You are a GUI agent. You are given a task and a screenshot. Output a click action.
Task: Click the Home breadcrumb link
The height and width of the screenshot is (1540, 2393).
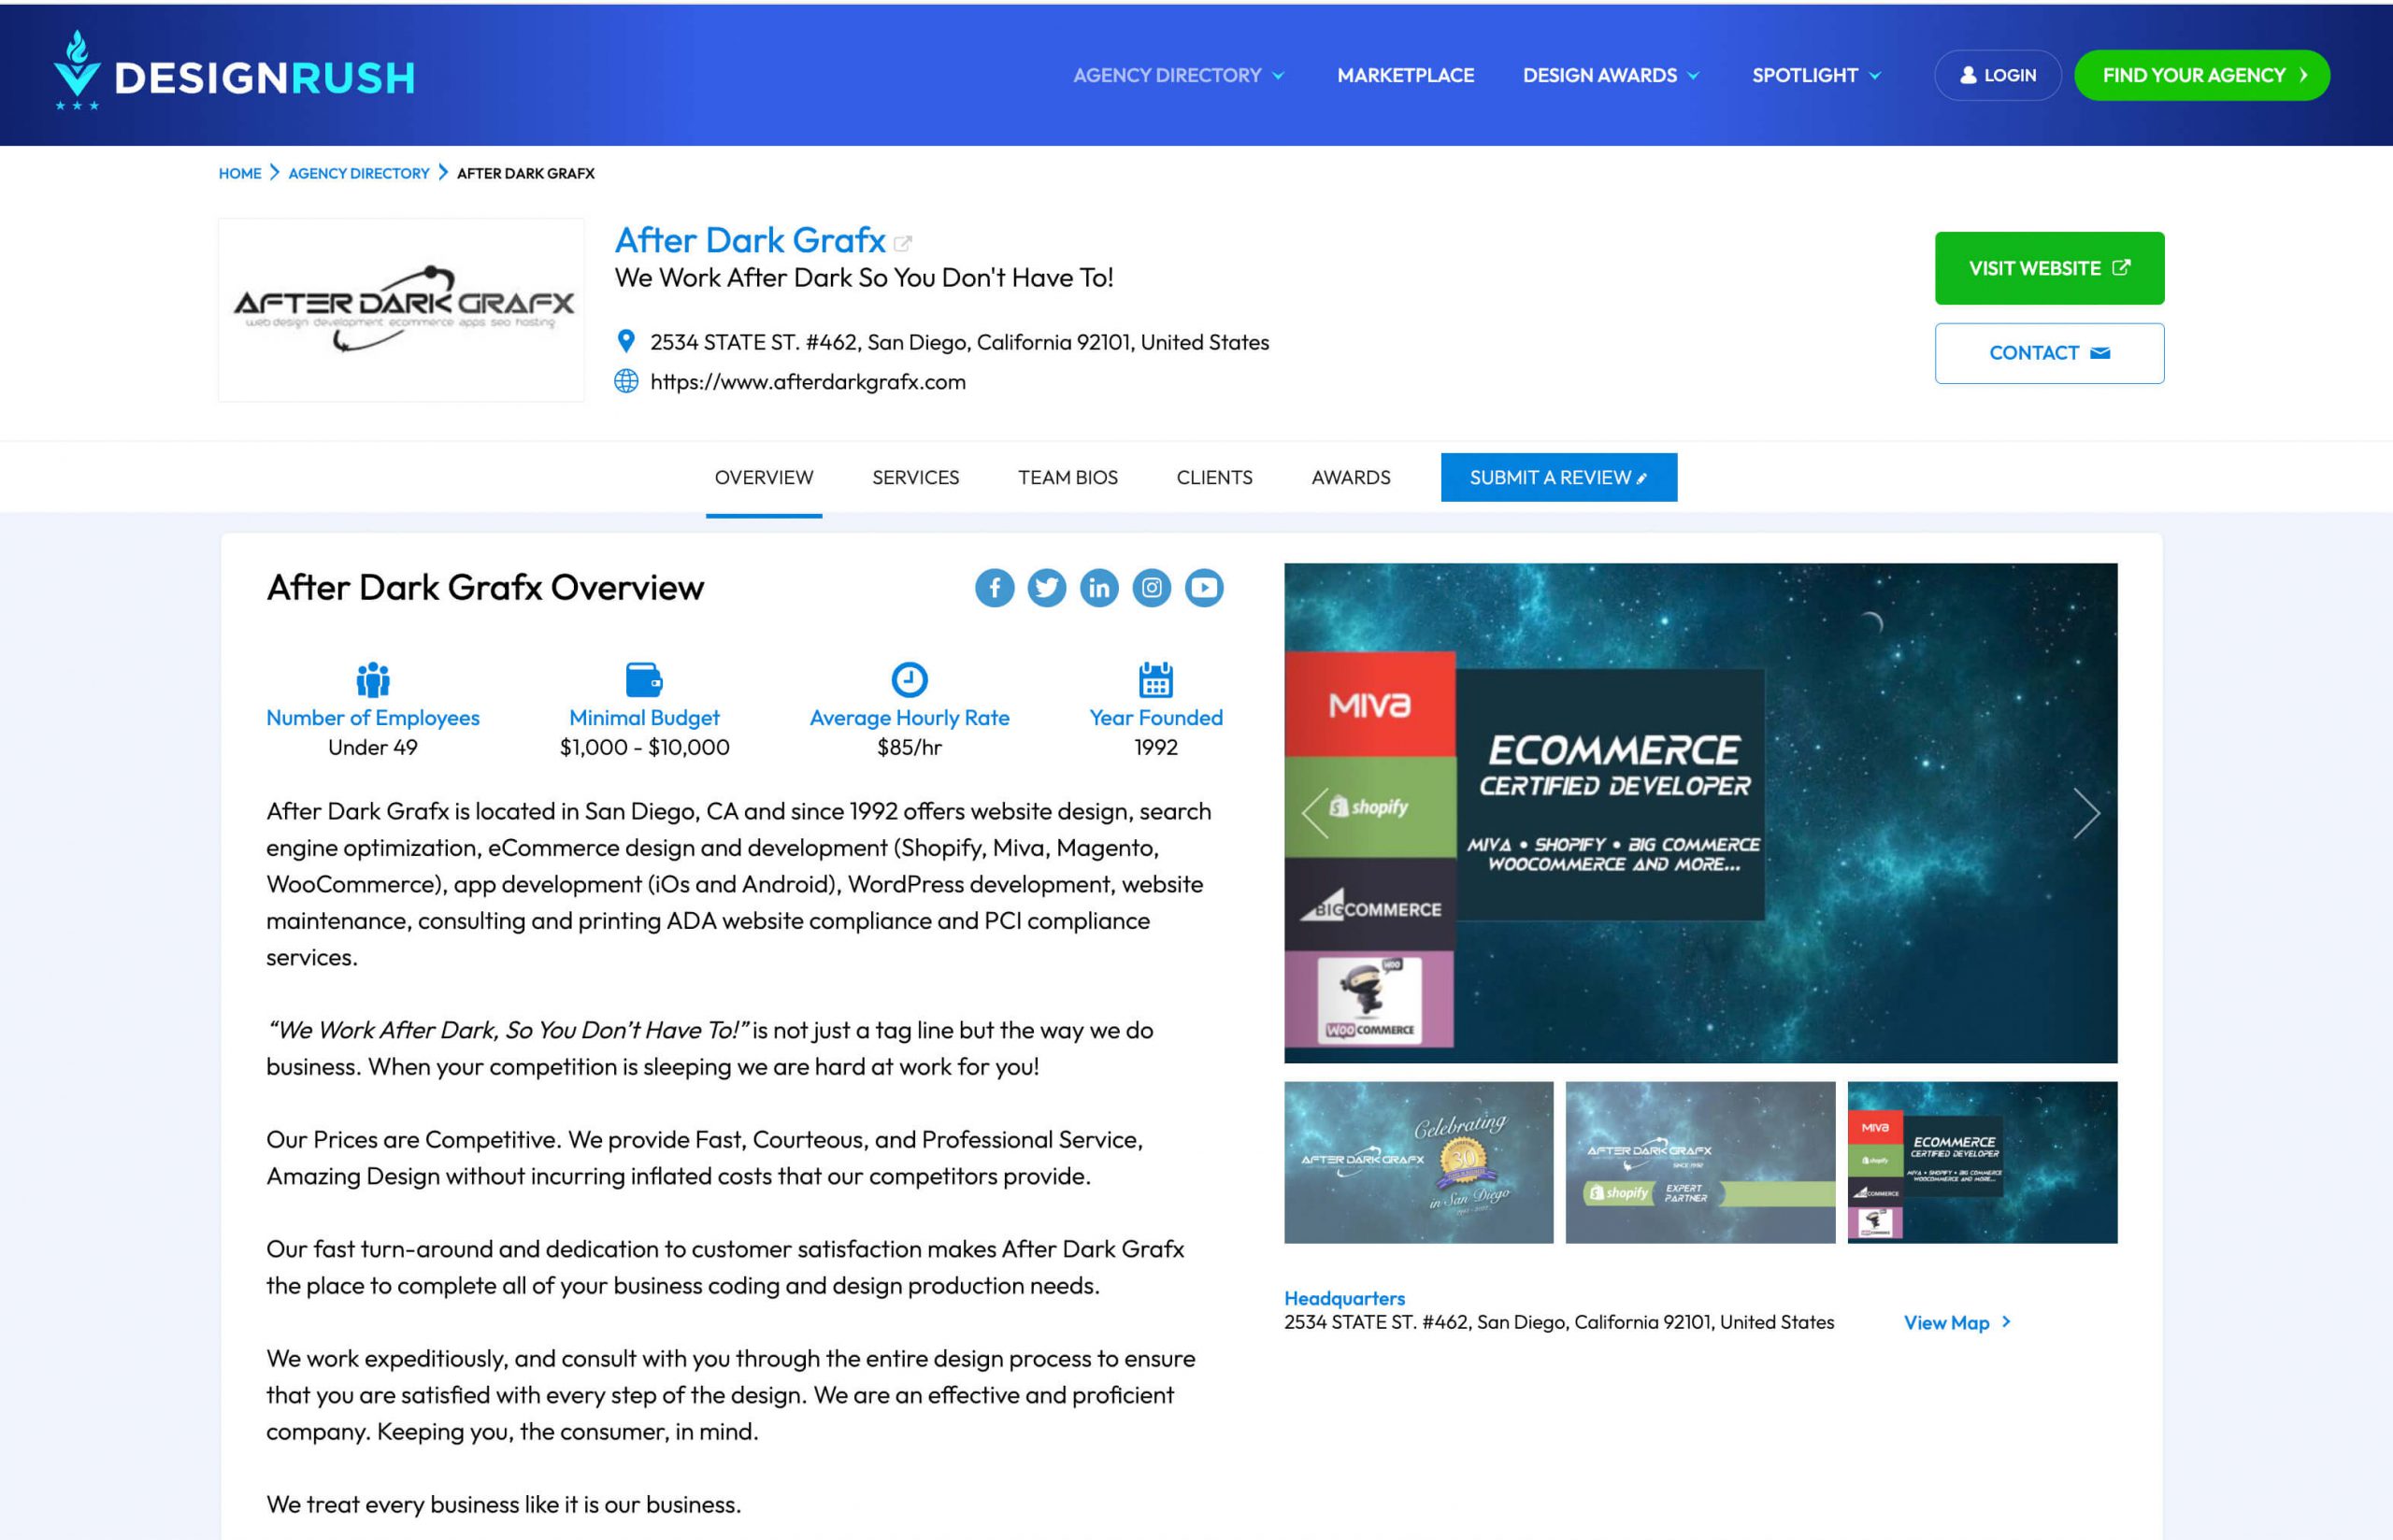240,174
